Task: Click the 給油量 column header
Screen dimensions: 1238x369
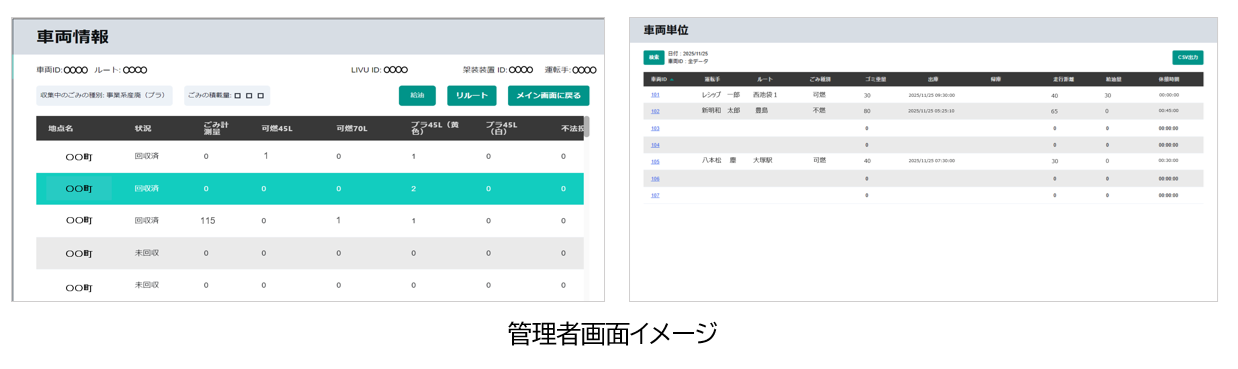Action: (1114, 79)
